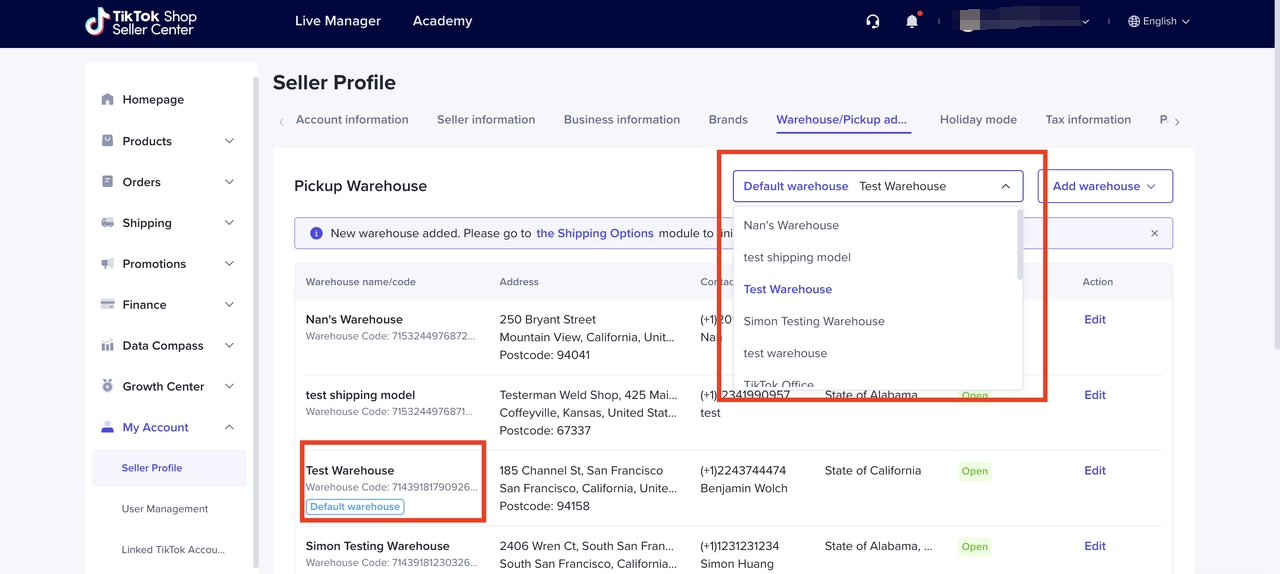Switch to the Holiday mode tab
Viewport: 1280px width, 574px height.
pos(977,120)
